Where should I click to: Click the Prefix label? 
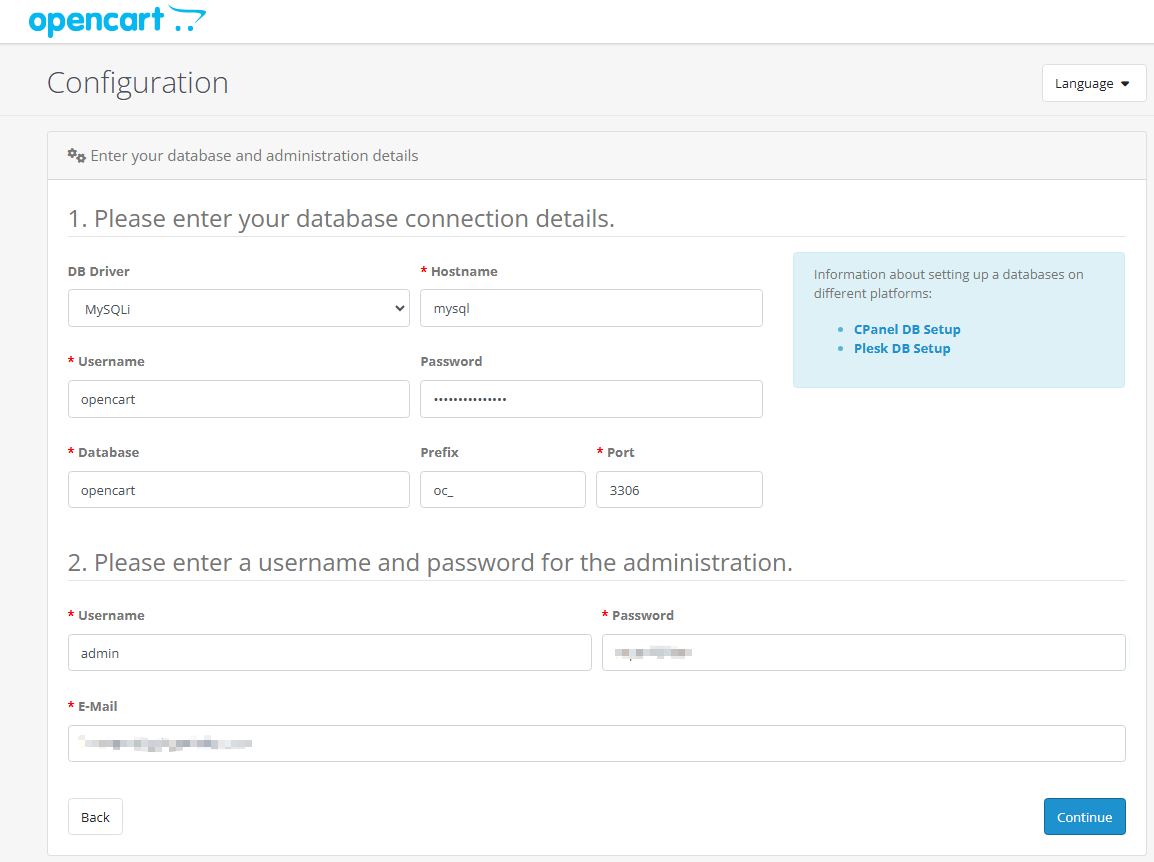[x=439, y=452]
